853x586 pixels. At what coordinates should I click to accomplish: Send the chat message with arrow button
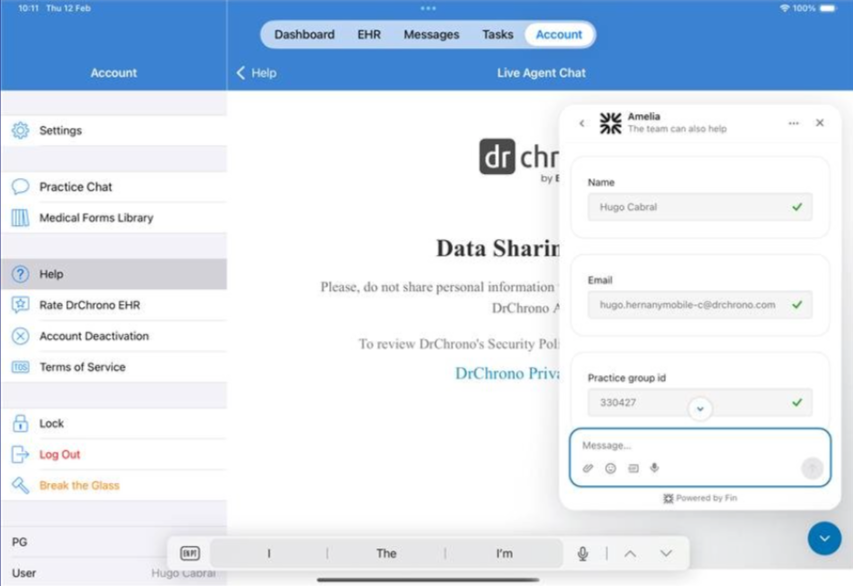812,468
